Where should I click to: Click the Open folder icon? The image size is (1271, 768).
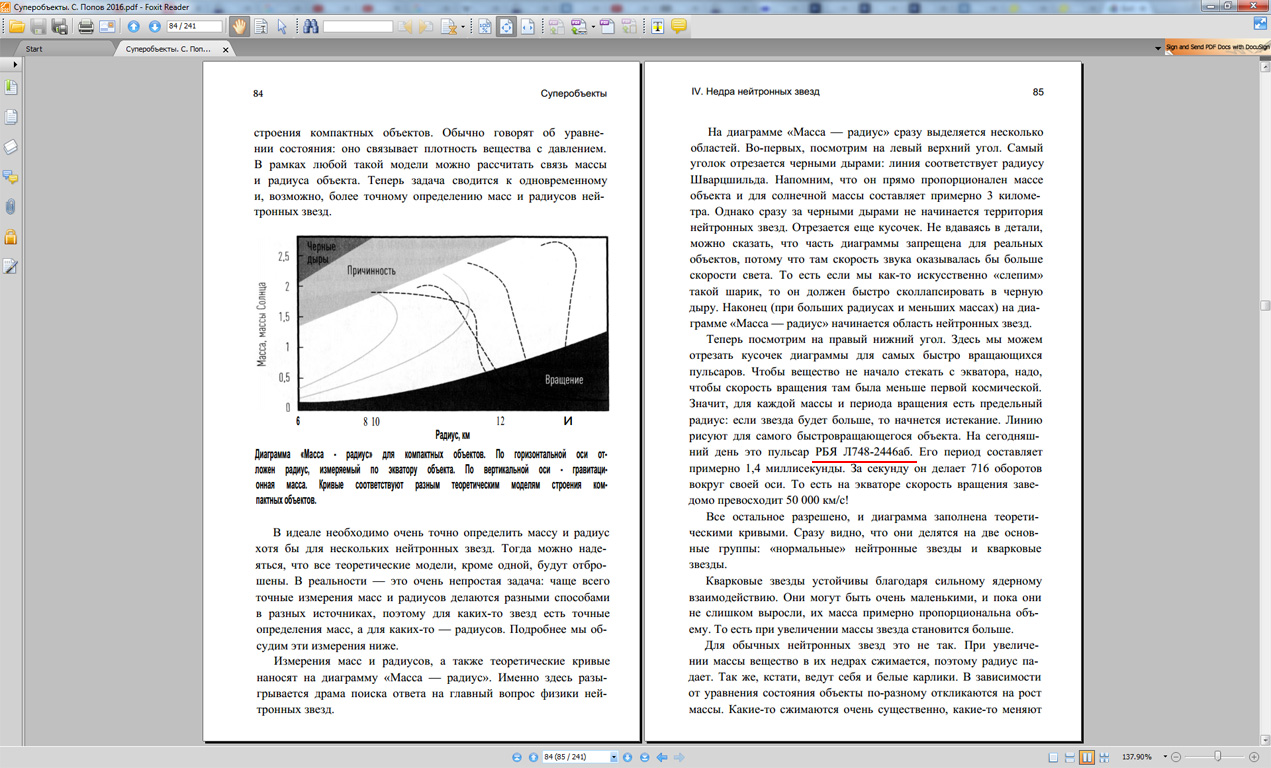coord(17,27)
